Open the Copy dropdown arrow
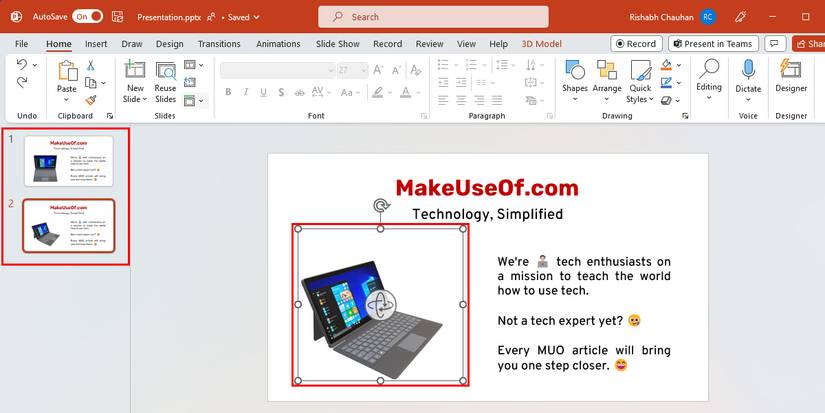Screen dimensions: 825x413 click(103, 83)
